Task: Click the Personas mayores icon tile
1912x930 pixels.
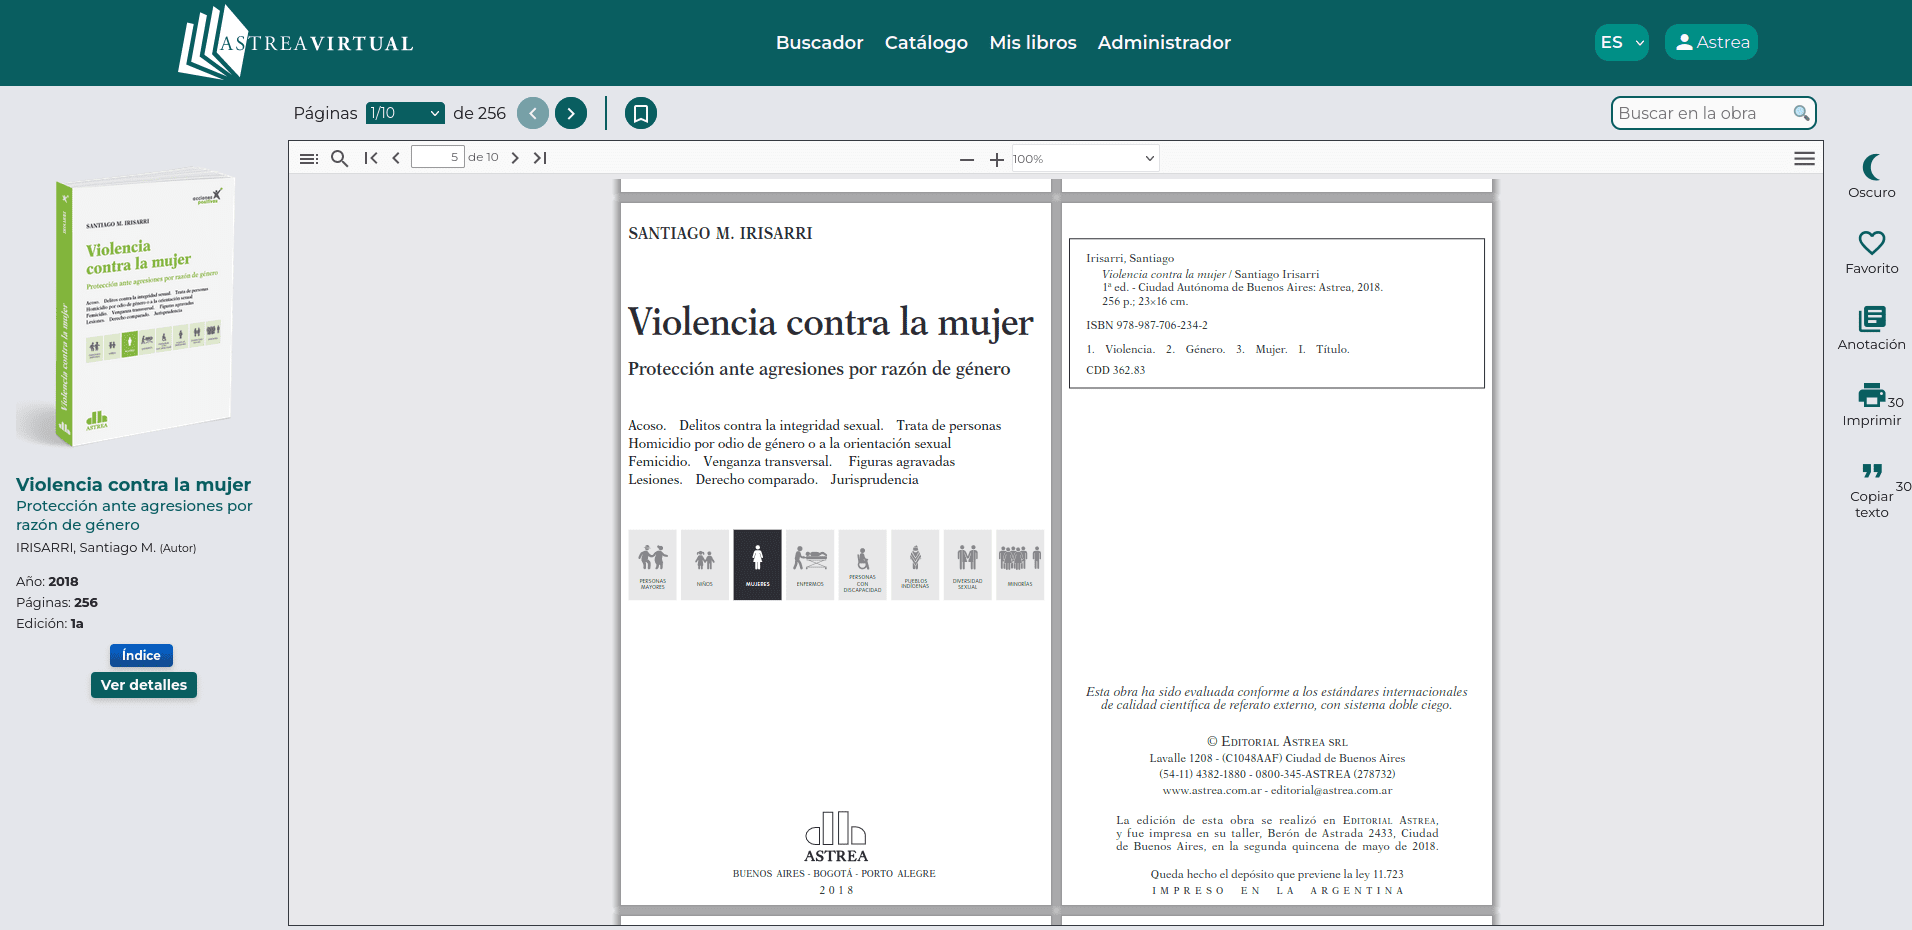Action: click(x=652, y=565)
